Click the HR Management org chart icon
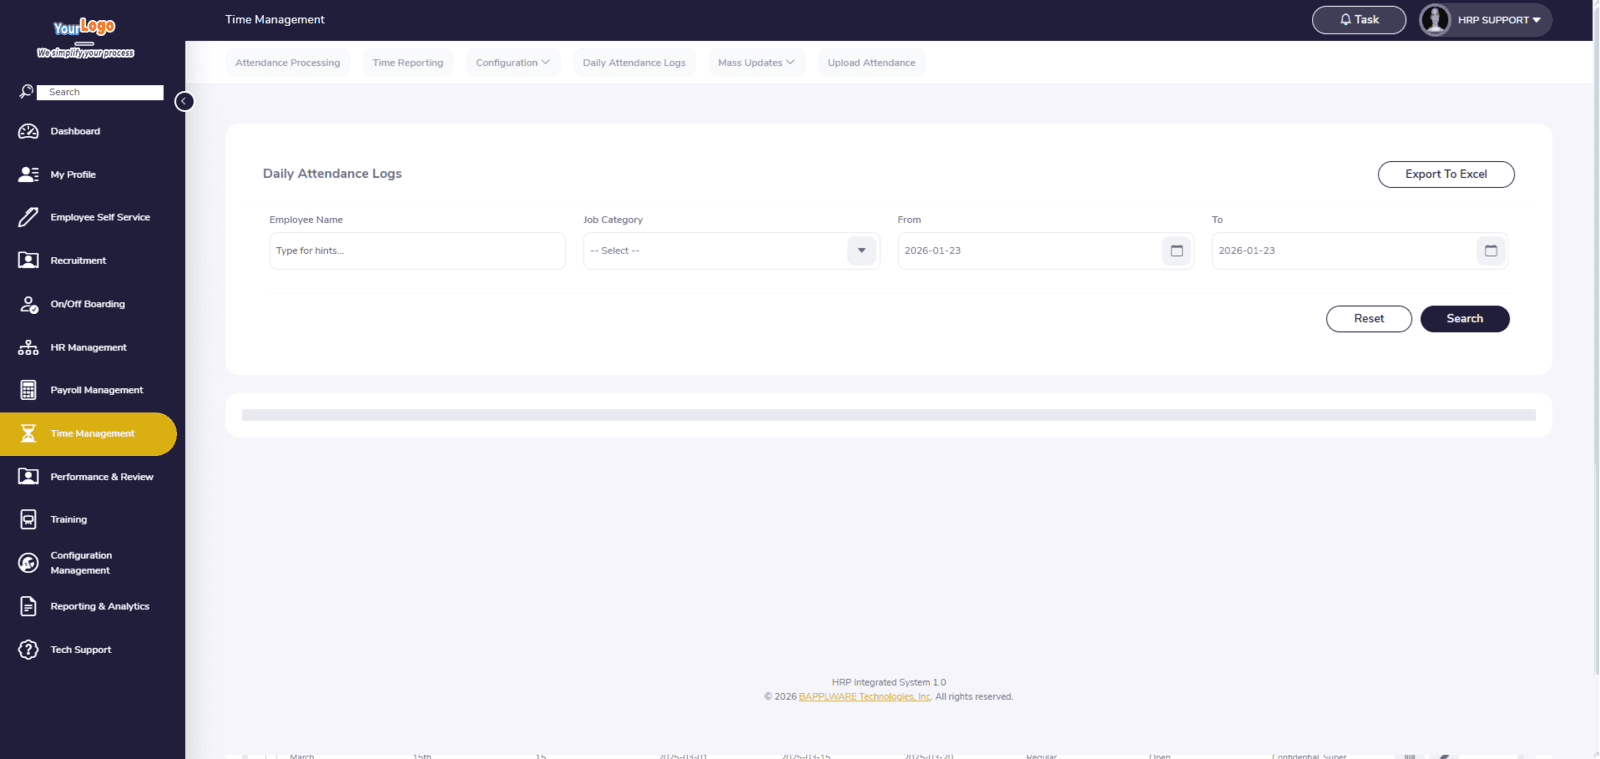This screenshot has height=759, width=1600. [x=28, y=348]
